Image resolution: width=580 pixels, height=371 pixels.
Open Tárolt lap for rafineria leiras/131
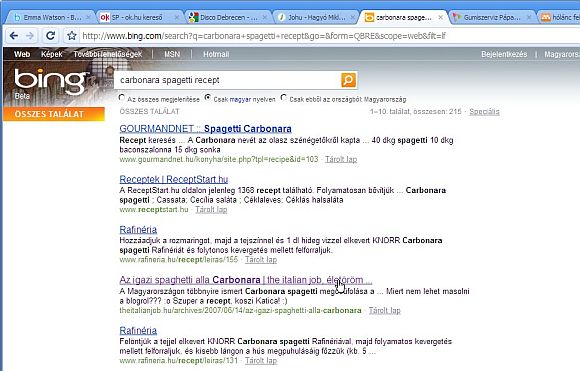tap(261, 361)
